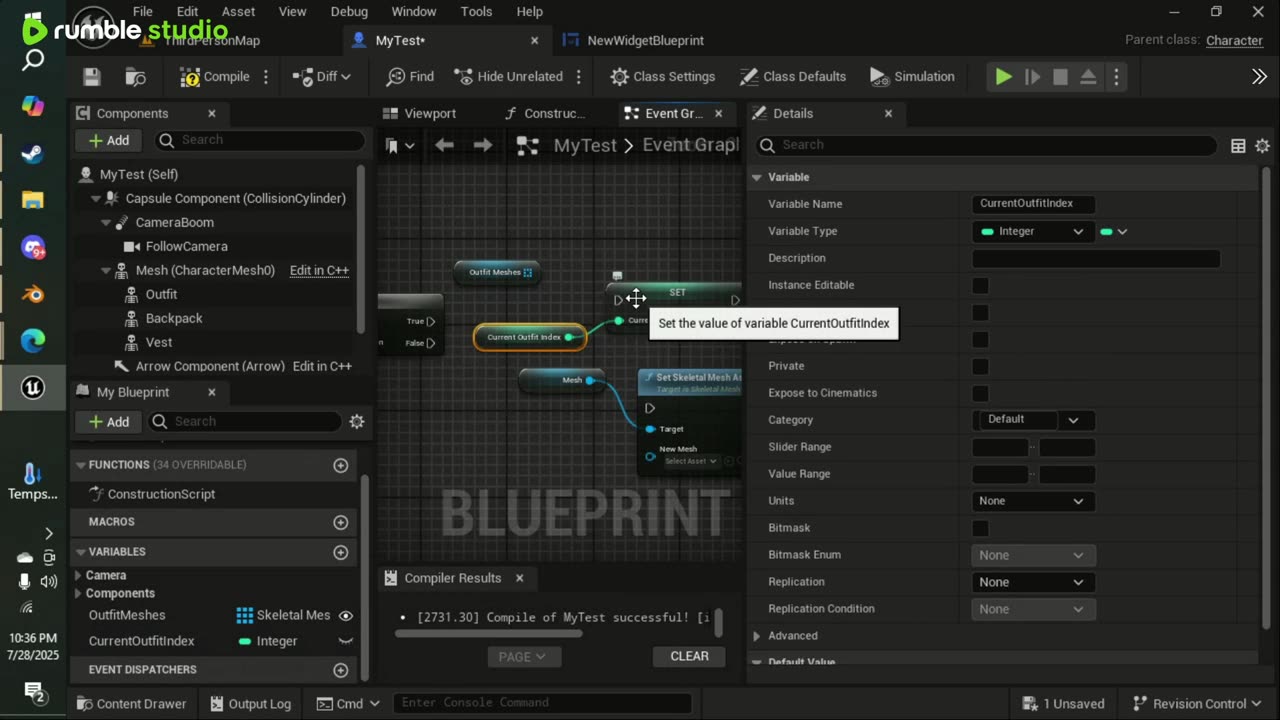Image resolution: width=1280 pixels, height=720 pixels.
Task: Enable the Instance Editable checkbox
Action: click(980, 285)
